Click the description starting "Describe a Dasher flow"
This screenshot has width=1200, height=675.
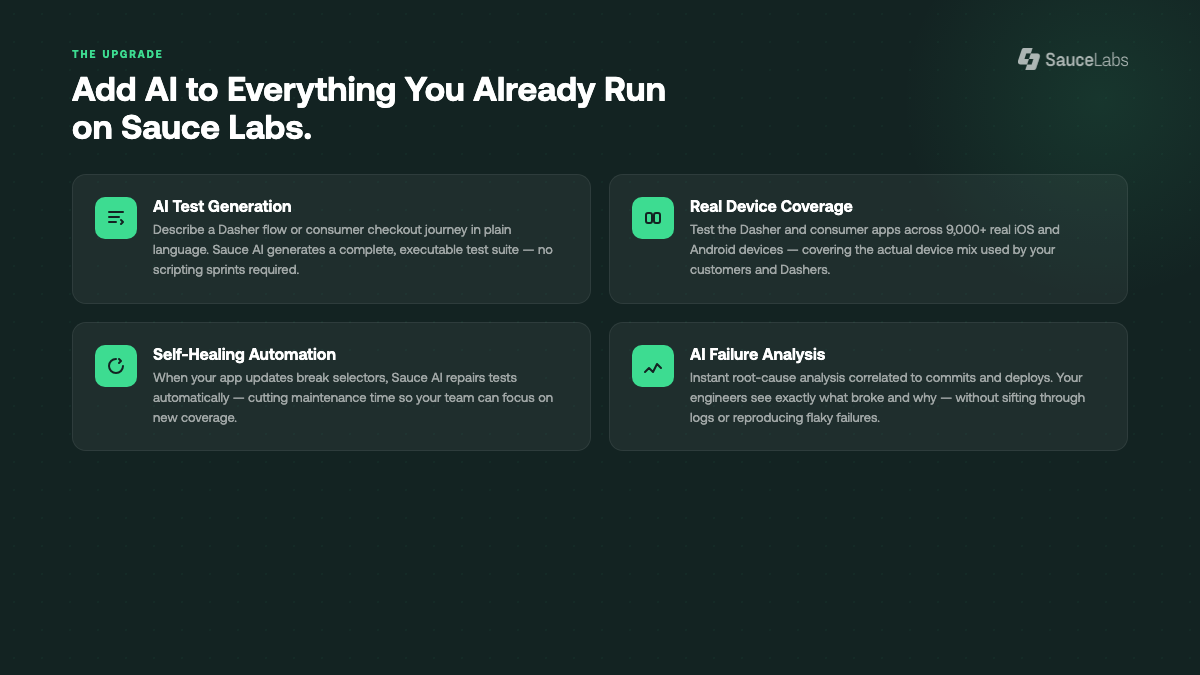point(353,250)
